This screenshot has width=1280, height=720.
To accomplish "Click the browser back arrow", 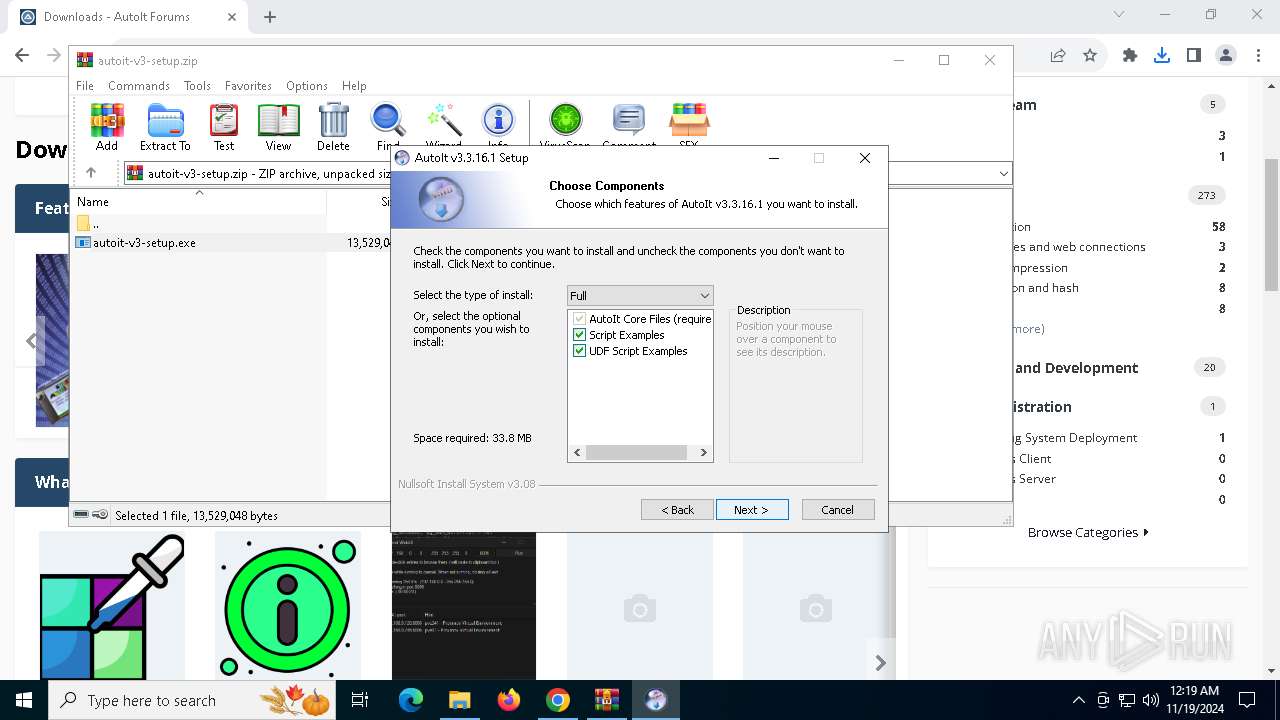I will click(x=22, y=56).
